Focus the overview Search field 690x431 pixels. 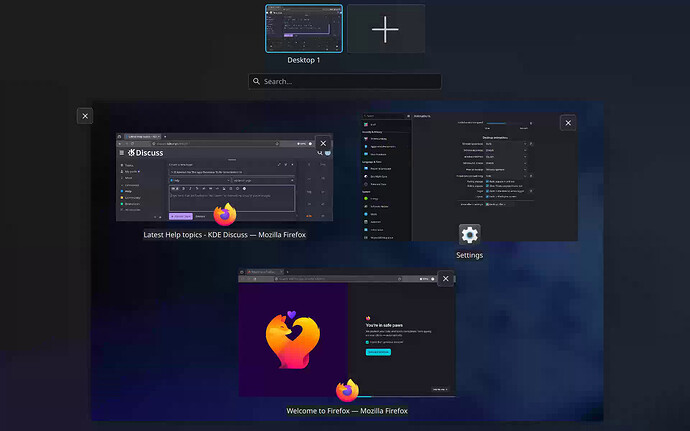coord(345,81)
